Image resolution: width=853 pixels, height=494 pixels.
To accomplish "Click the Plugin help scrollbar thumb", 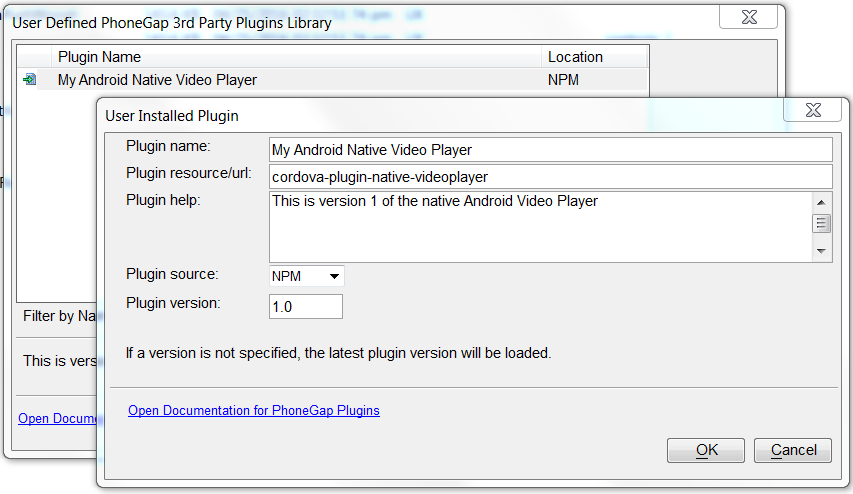I will pos(821,224).
